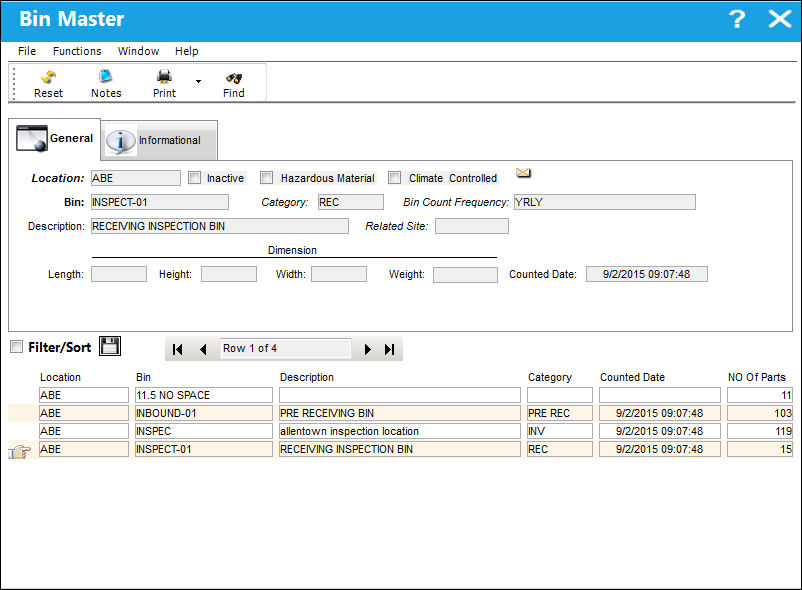Toggle the Inactive checkbox
This screenshot has height=590, width=802.
(x=194, y=177)
